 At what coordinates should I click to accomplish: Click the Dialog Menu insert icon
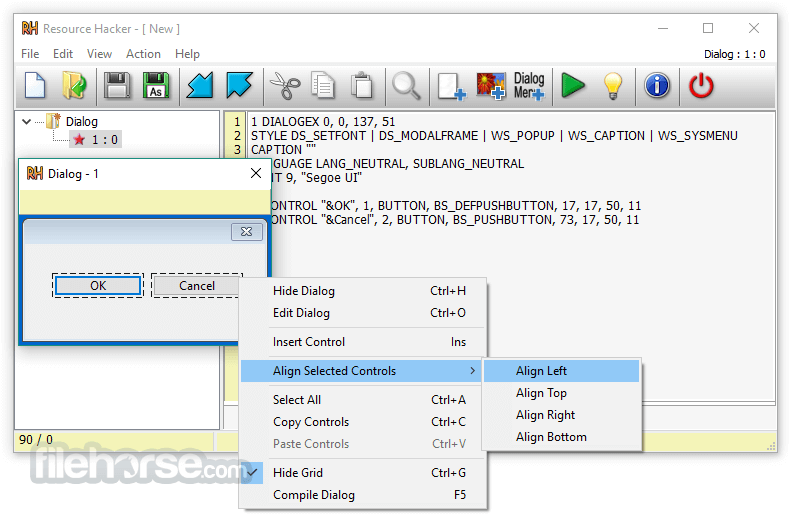[x=529, y=85]
